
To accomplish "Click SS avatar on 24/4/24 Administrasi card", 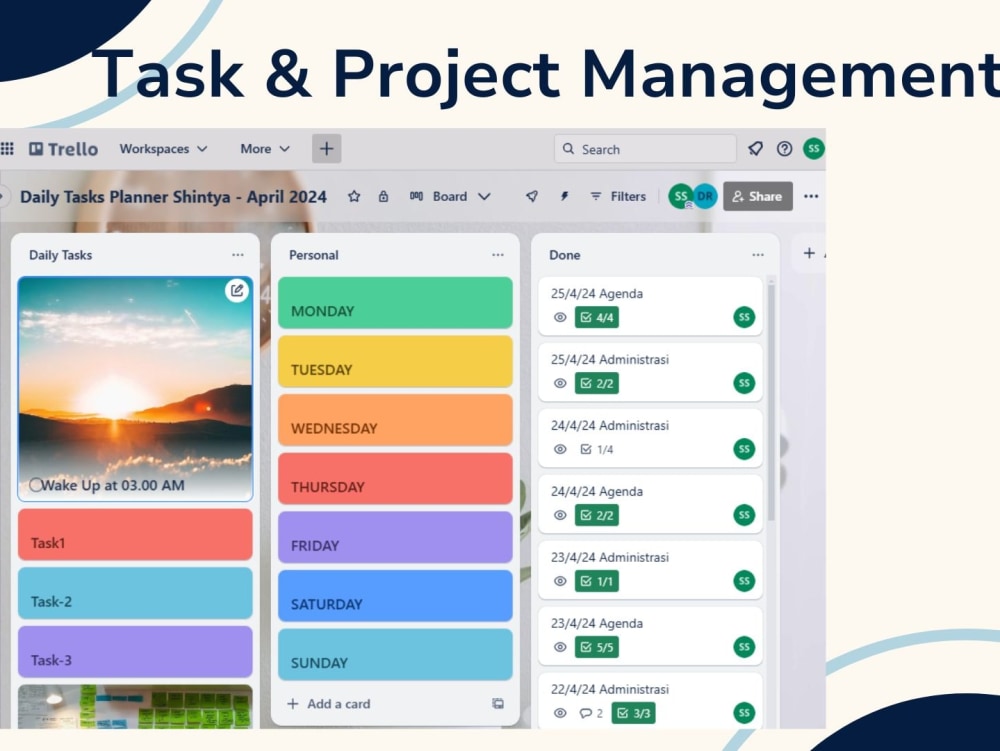I will 744,449.
